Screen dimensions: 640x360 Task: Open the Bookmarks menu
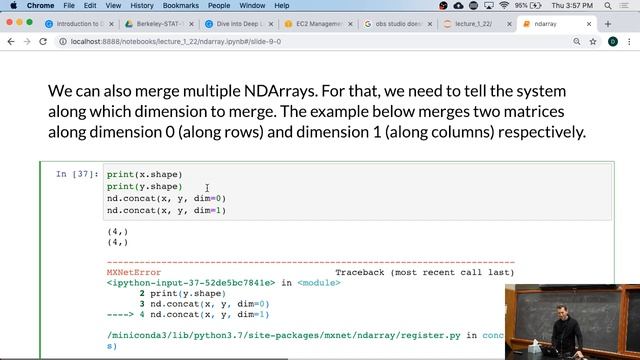coord(180,5)
